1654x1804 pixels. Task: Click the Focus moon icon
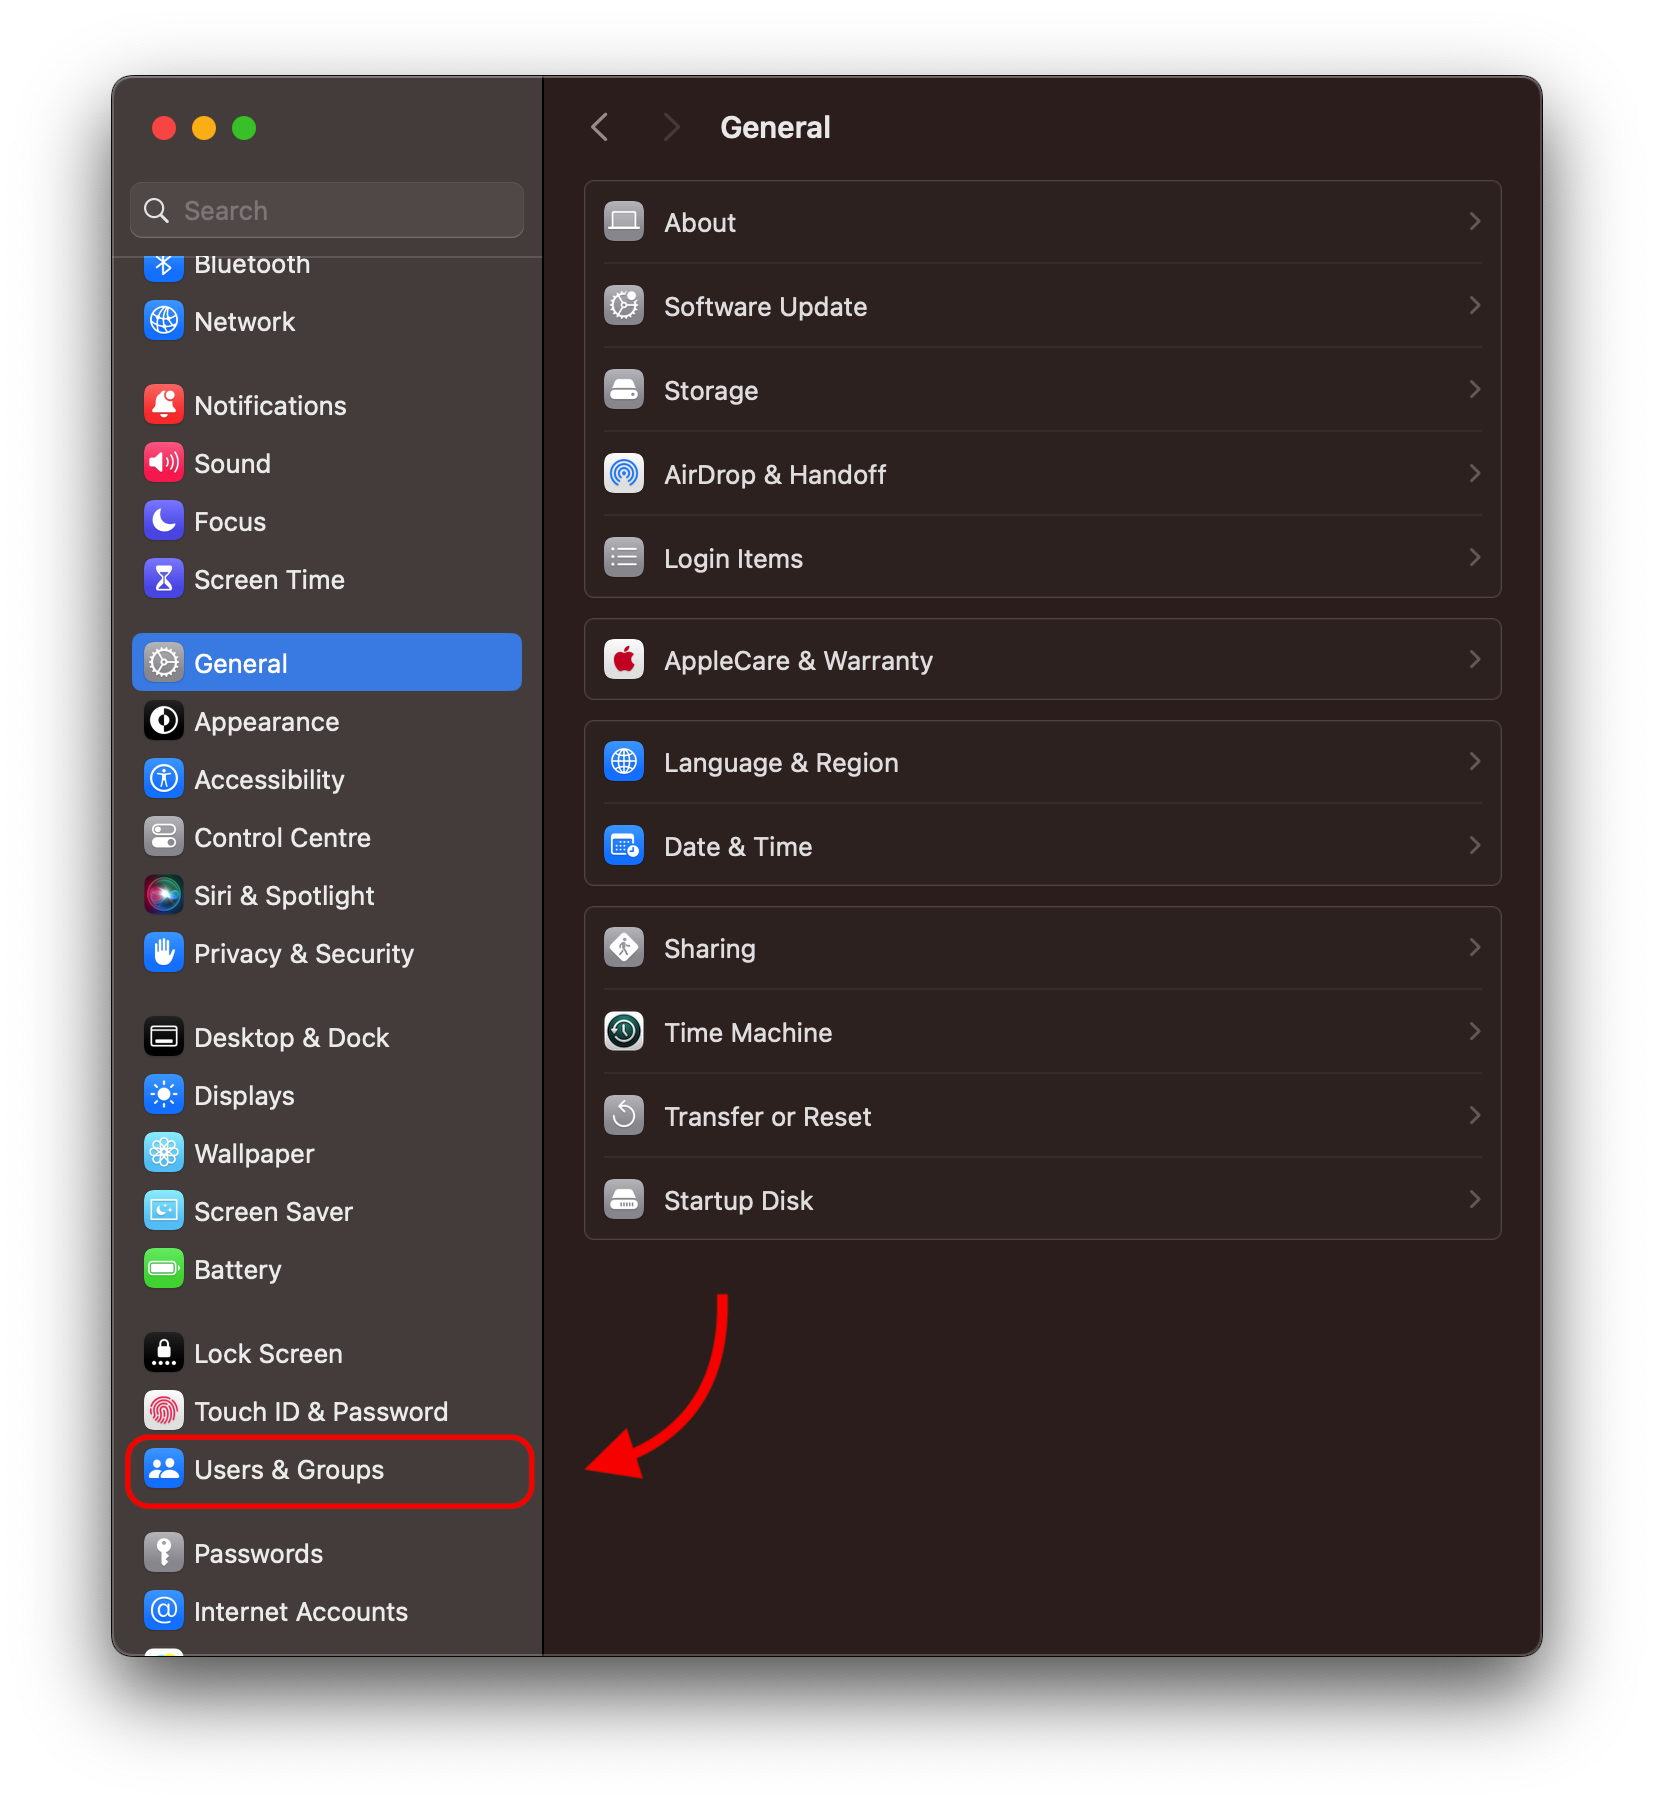point(164,521)
